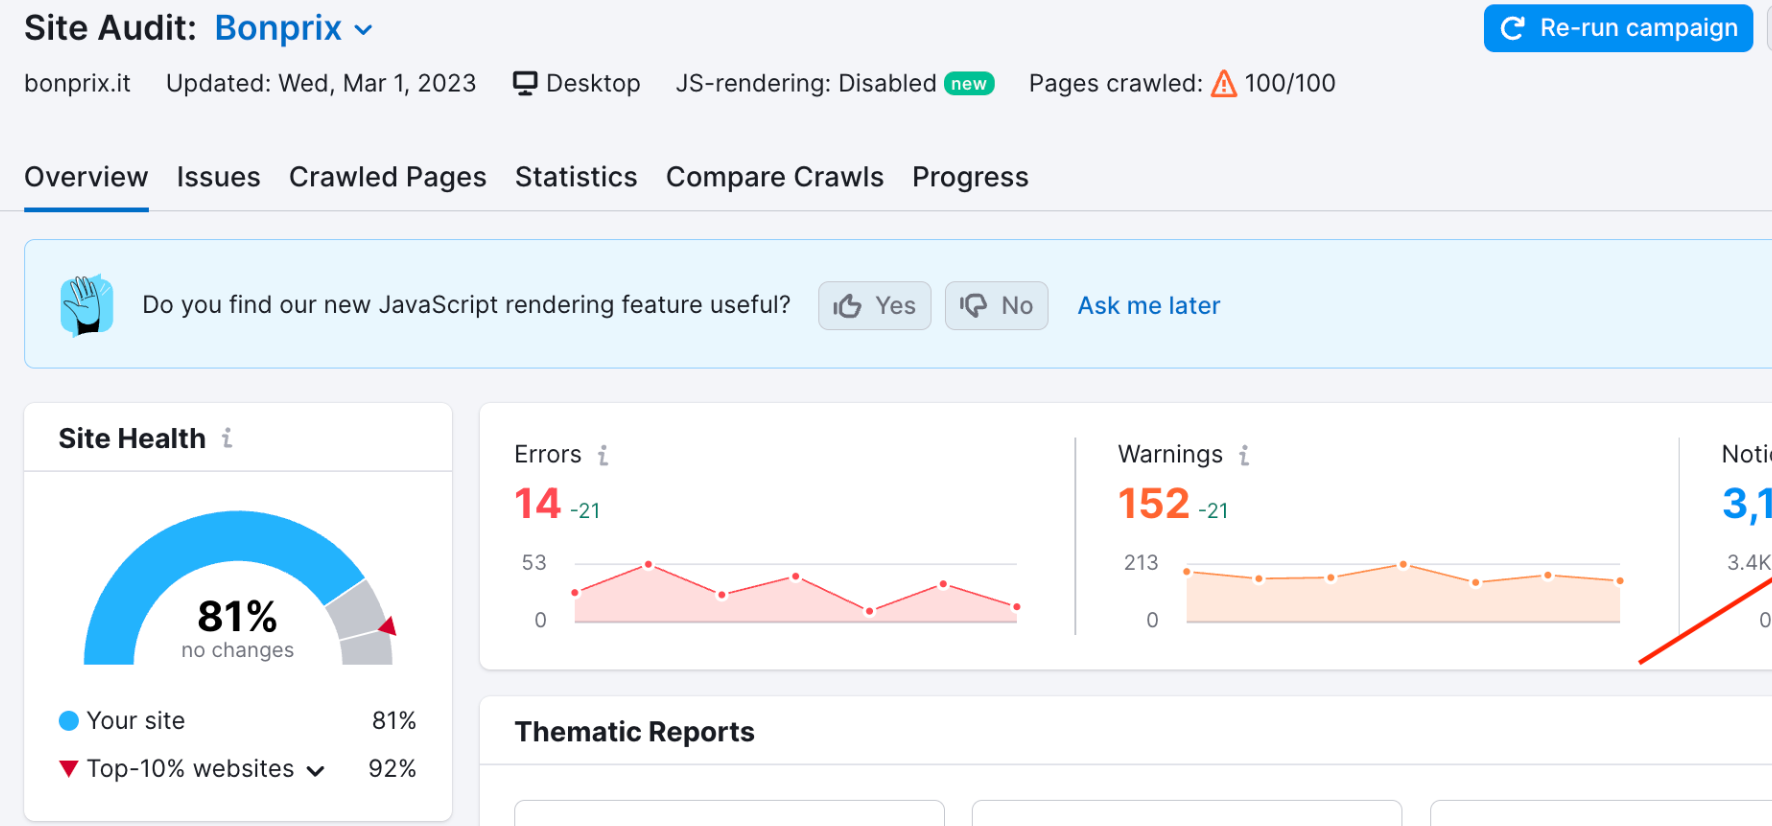The width and height of the screenshot is (1772, 826).
Task: Click the 14 errors count
Action: click(537, 504)
